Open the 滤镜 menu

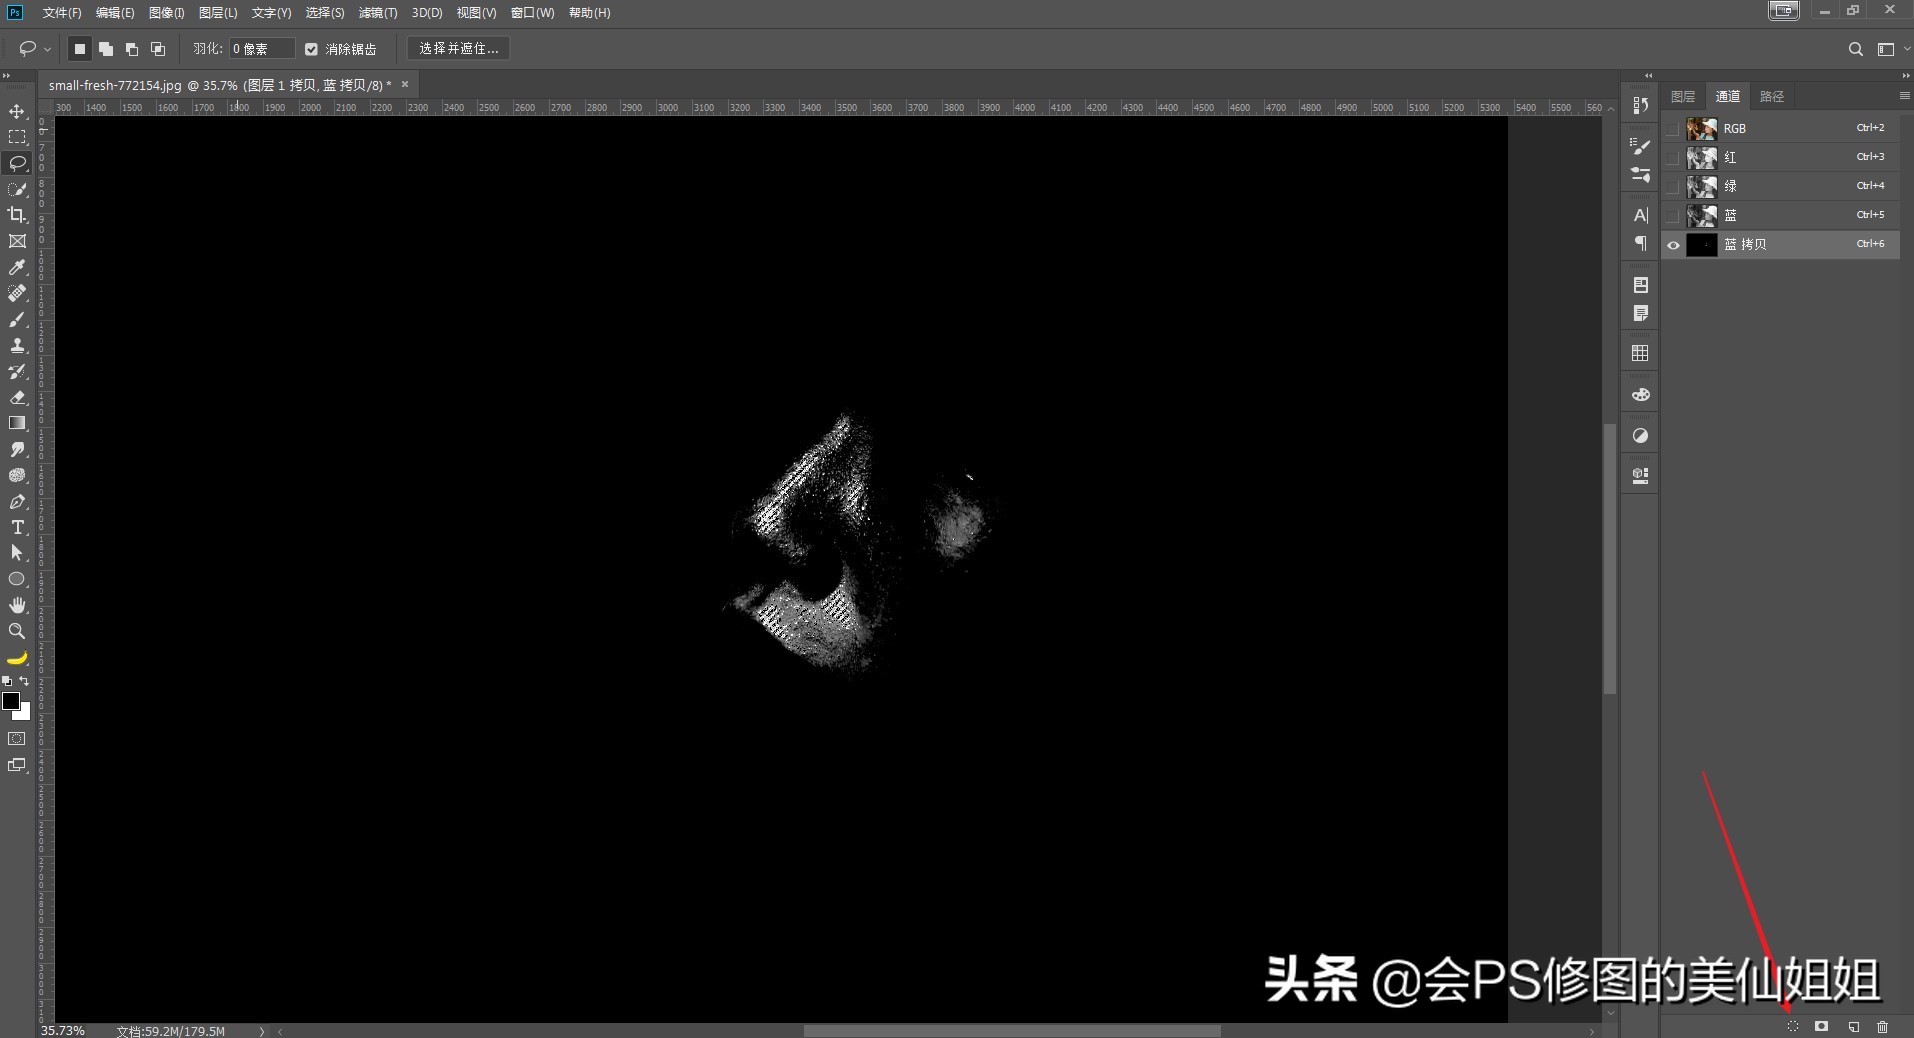(376, 13)
